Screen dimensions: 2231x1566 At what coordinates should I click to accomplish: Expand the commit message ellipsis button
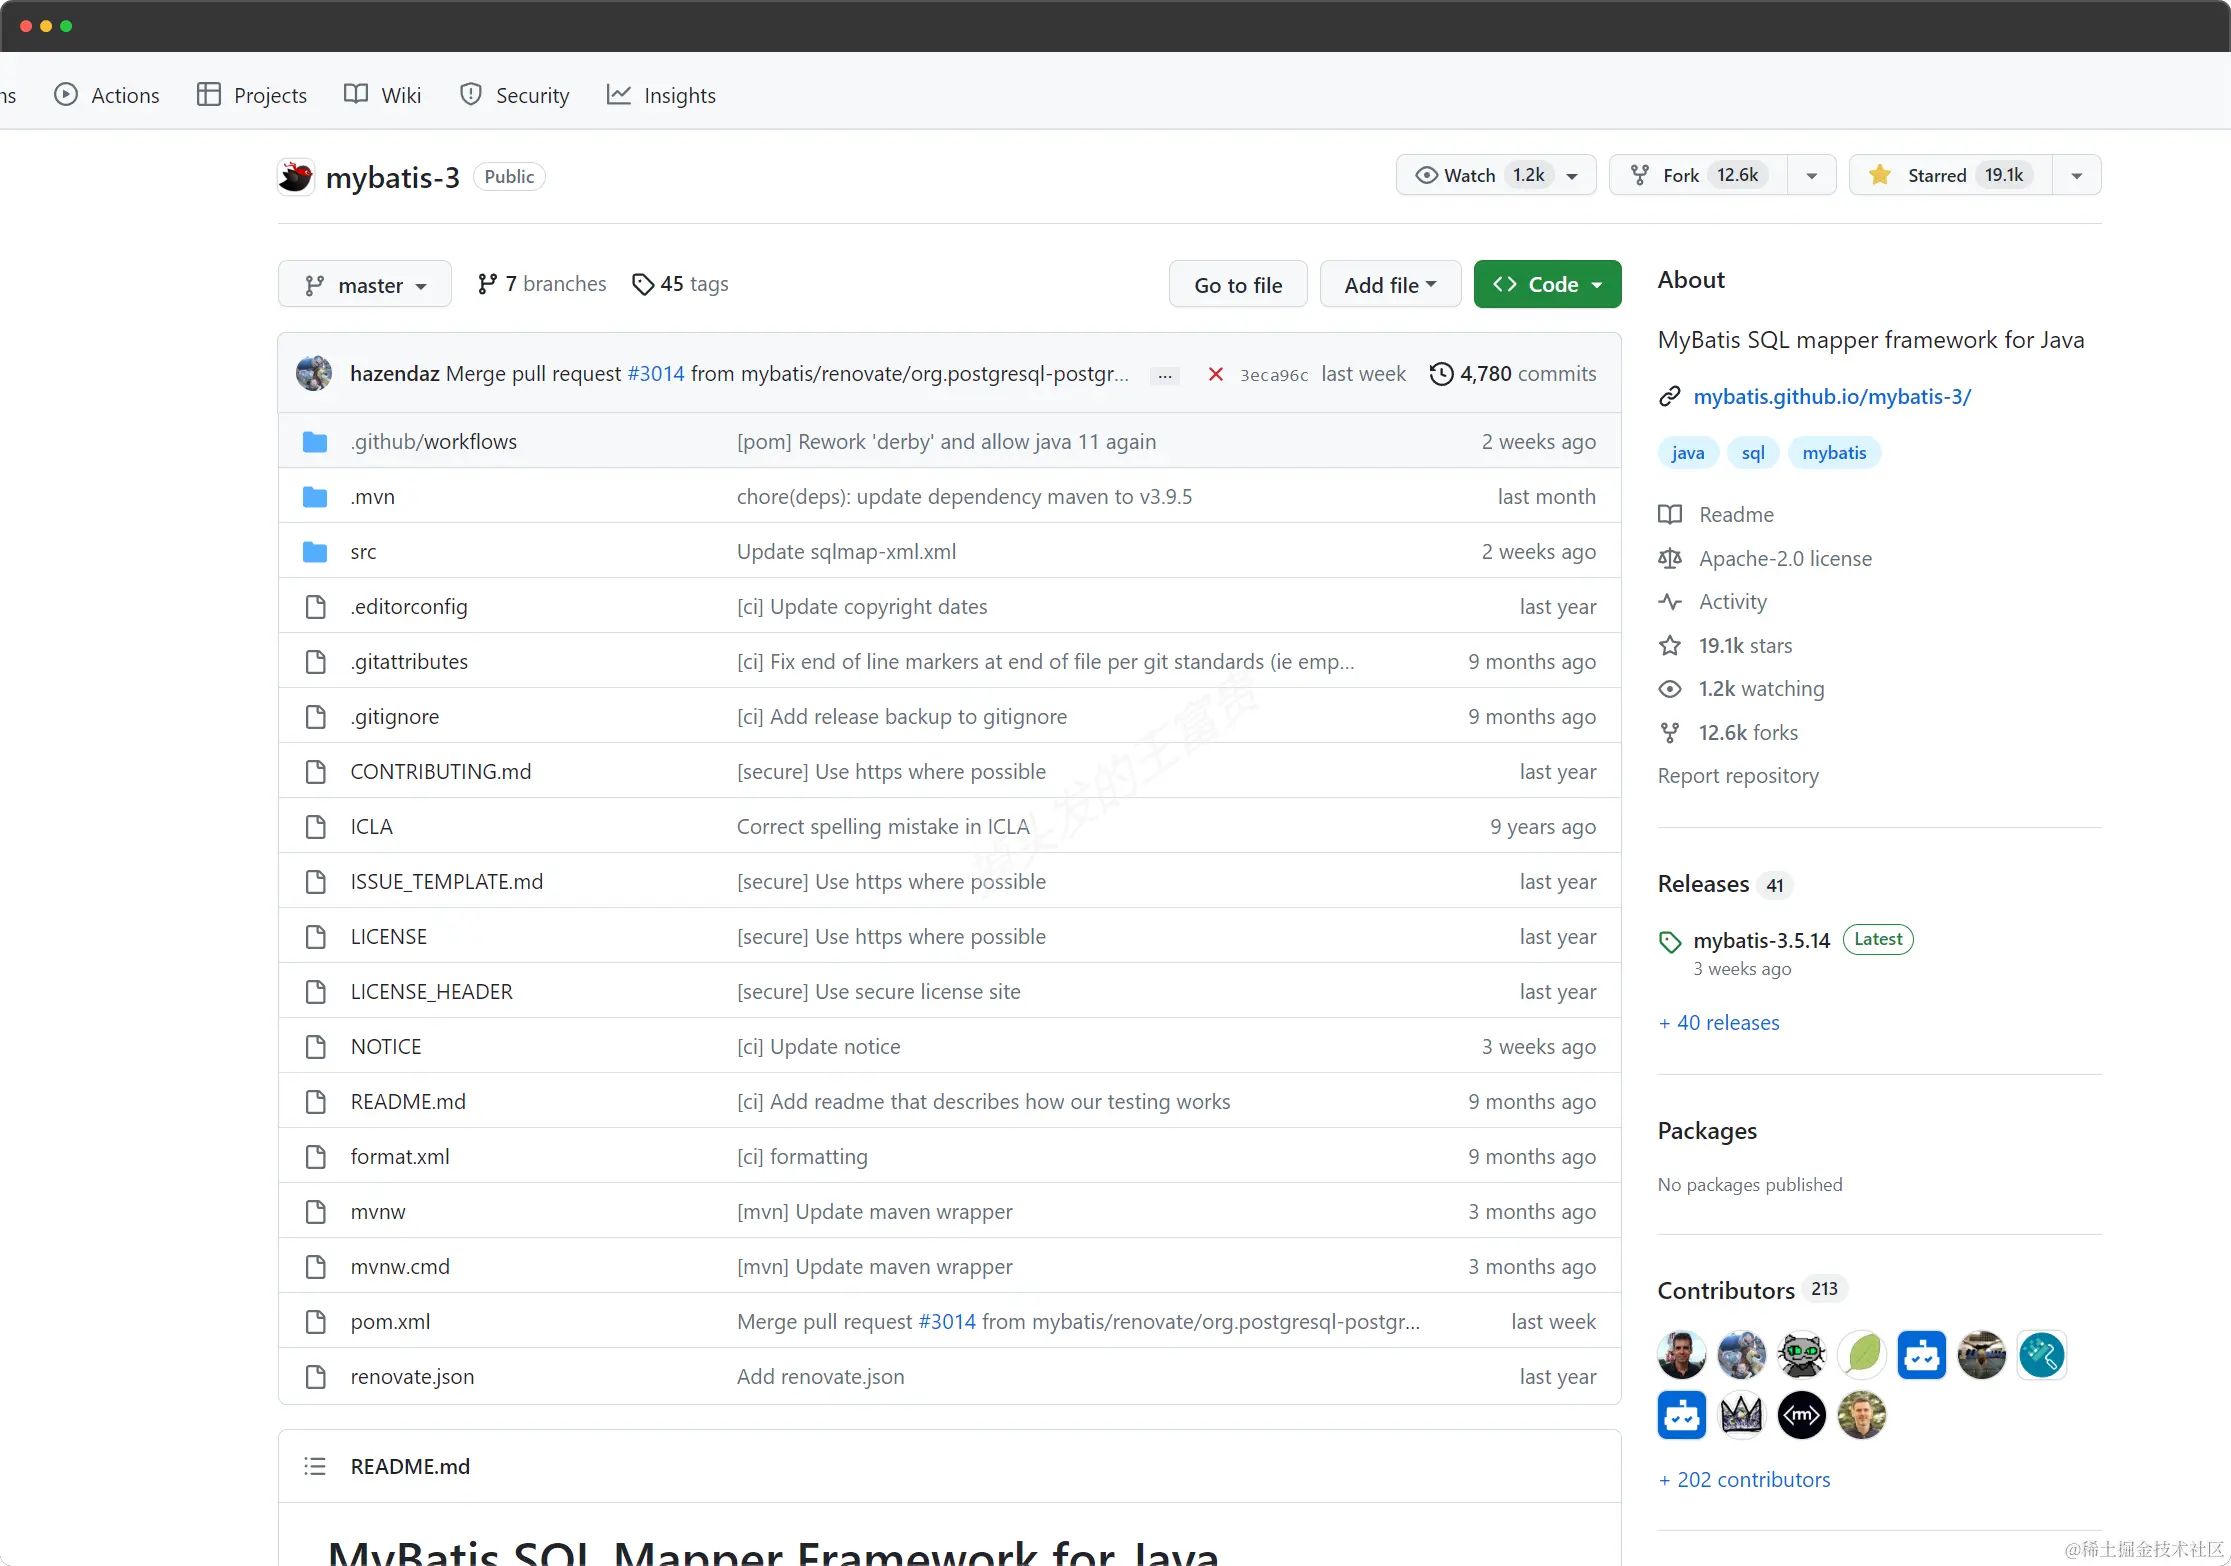[1165, 376]
